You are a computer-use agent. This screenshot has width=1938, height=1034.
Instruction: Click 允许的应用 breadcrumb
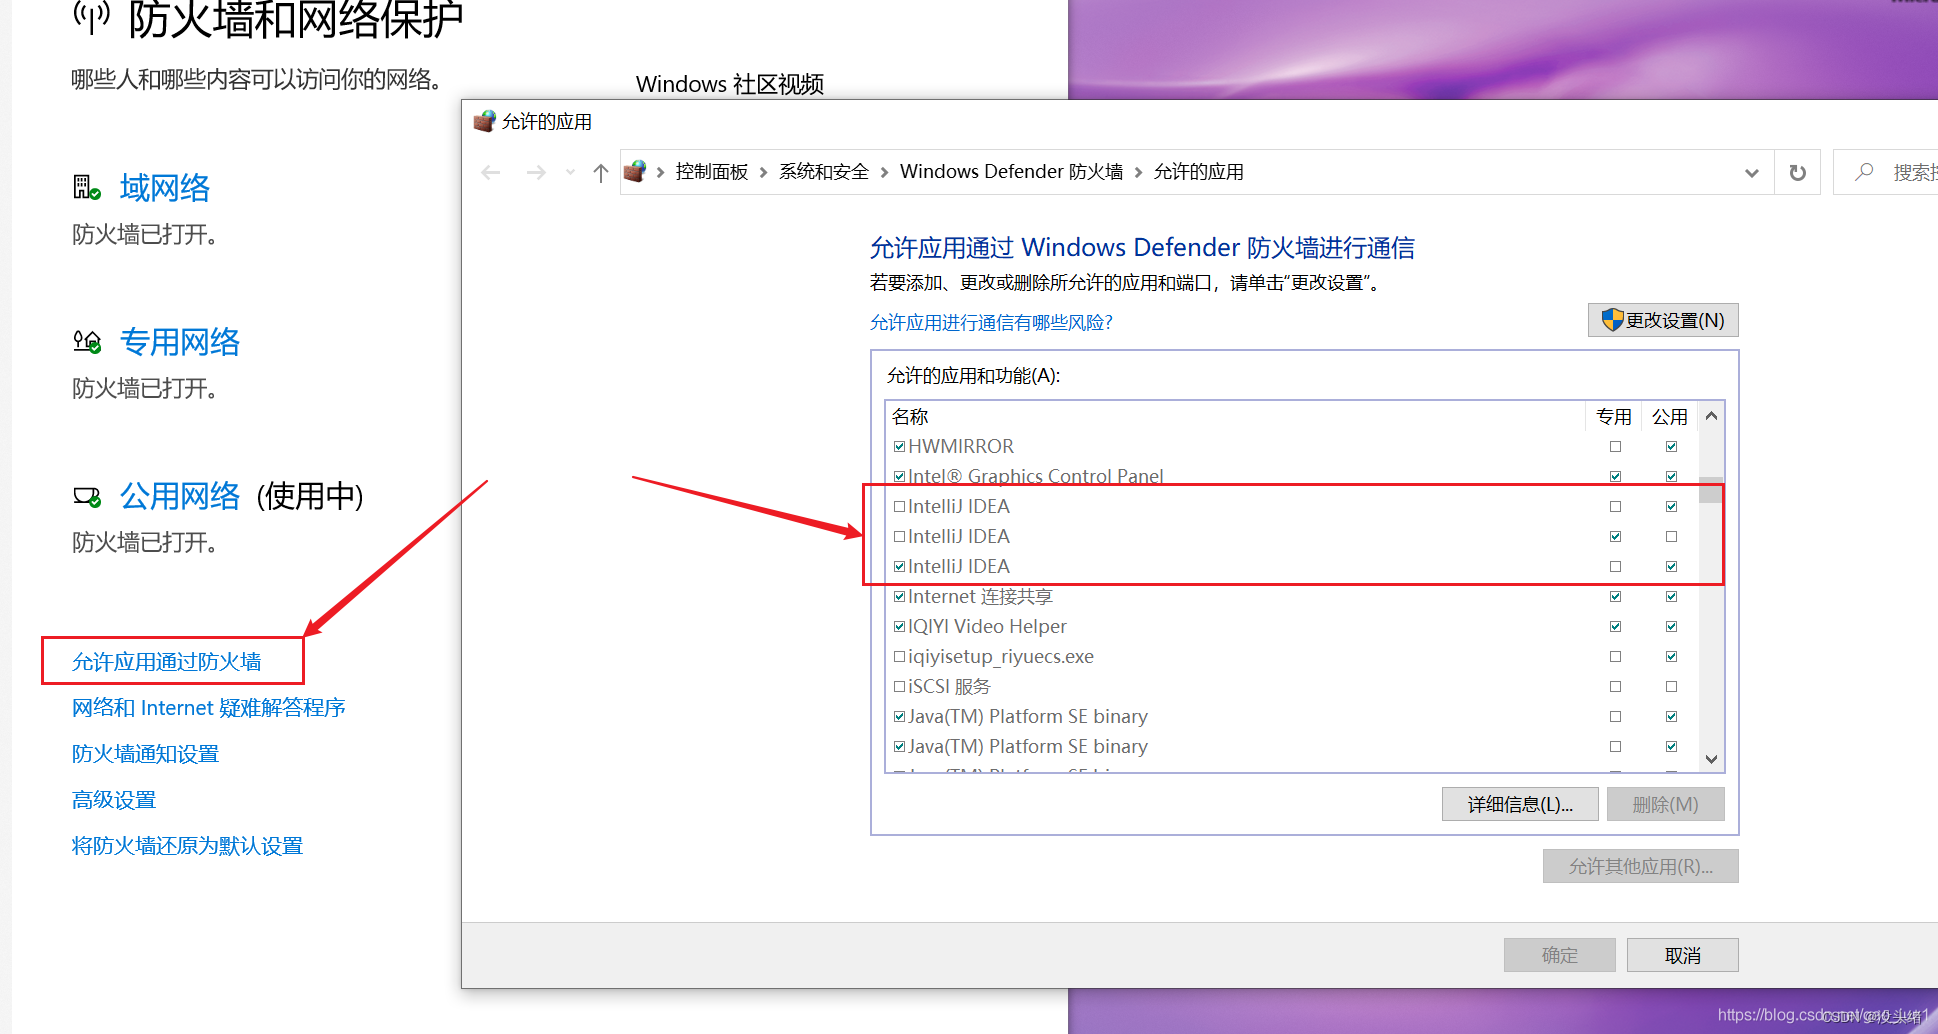pos(1199,172)
